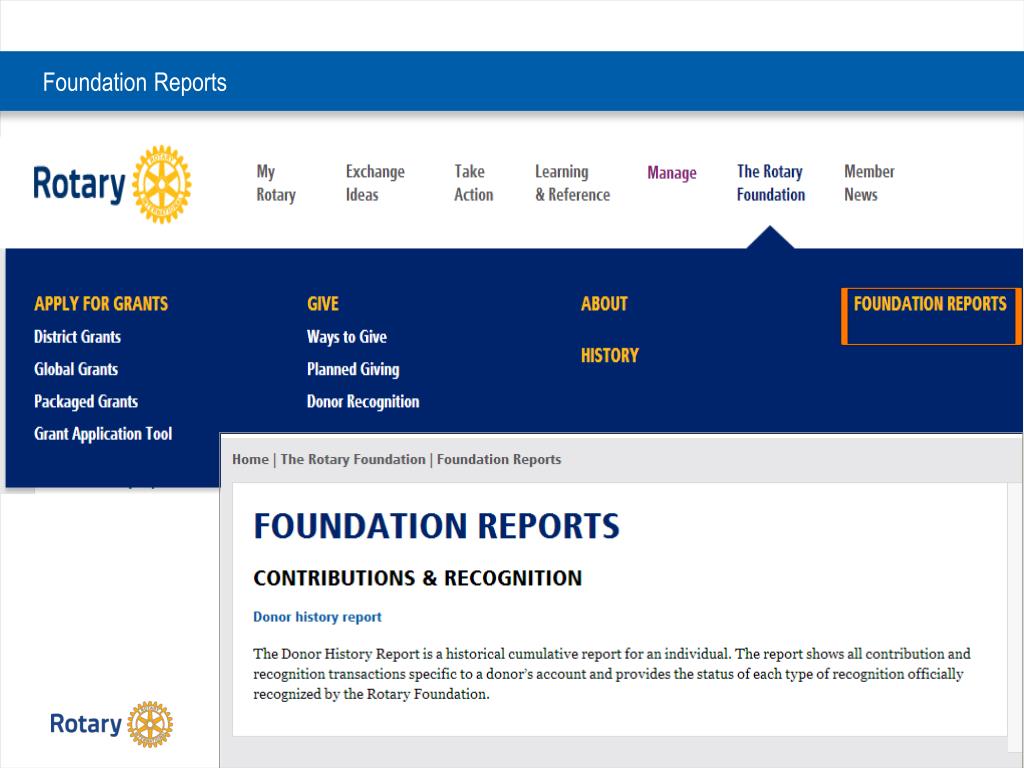
Task: Open the Learning & Reference menu
Action: 572,184
